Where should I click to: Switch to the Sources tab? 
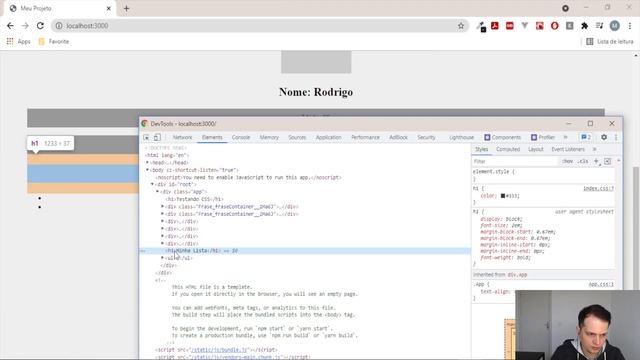pyautogui.click(x=297, y=138)
